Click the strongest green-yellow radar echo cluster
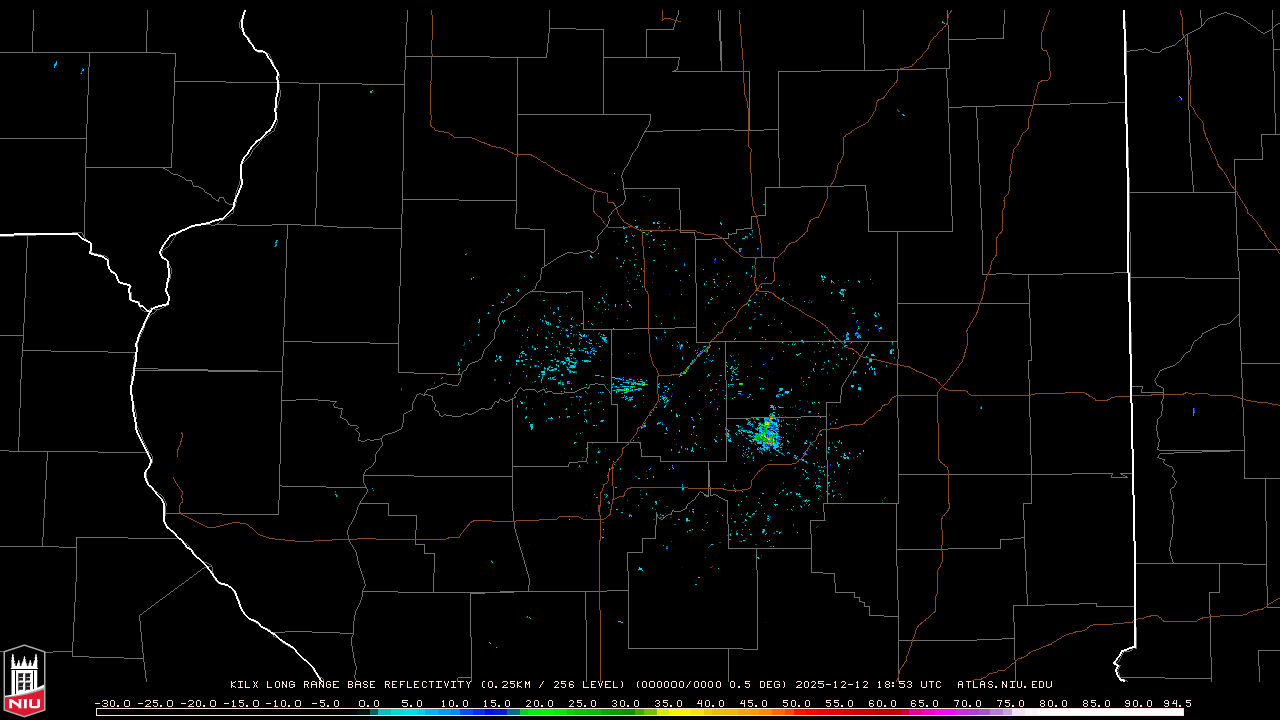The width and height of the screenshot is (1280, 720). coord(767,433)
